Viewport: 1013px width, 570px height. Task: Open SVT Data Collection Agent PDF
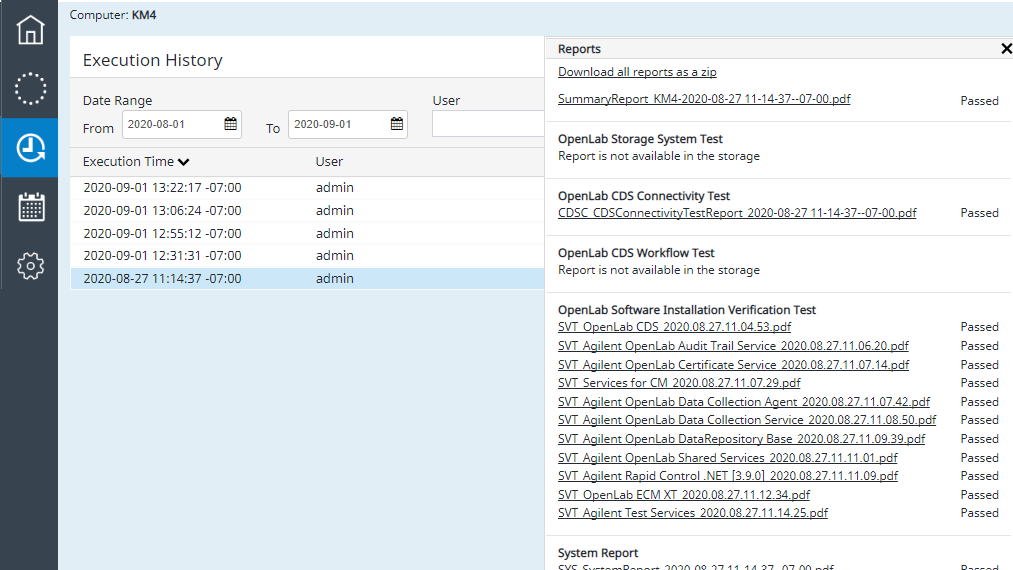pos(744,401)
